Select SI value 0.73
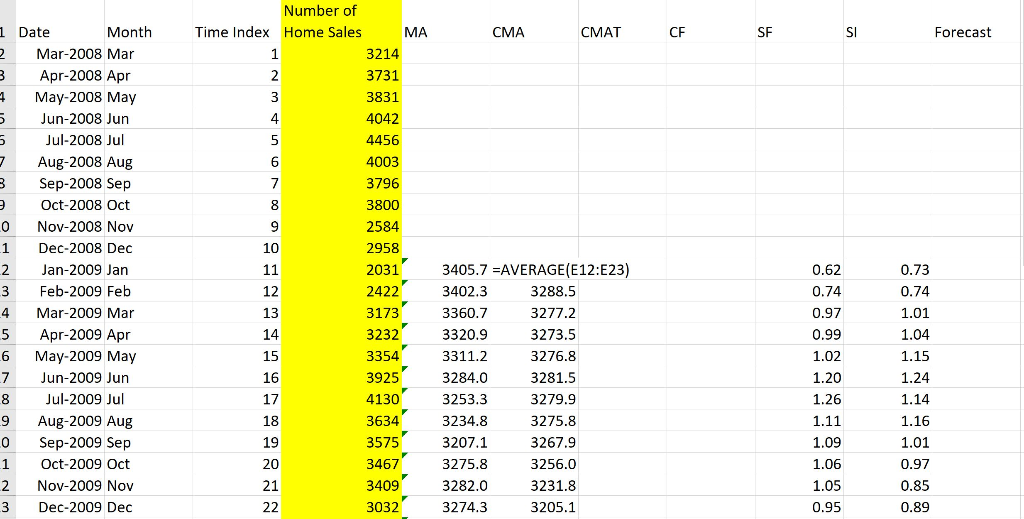The width and height of the screenshot is (1024, 519). [x=887, y=270]
